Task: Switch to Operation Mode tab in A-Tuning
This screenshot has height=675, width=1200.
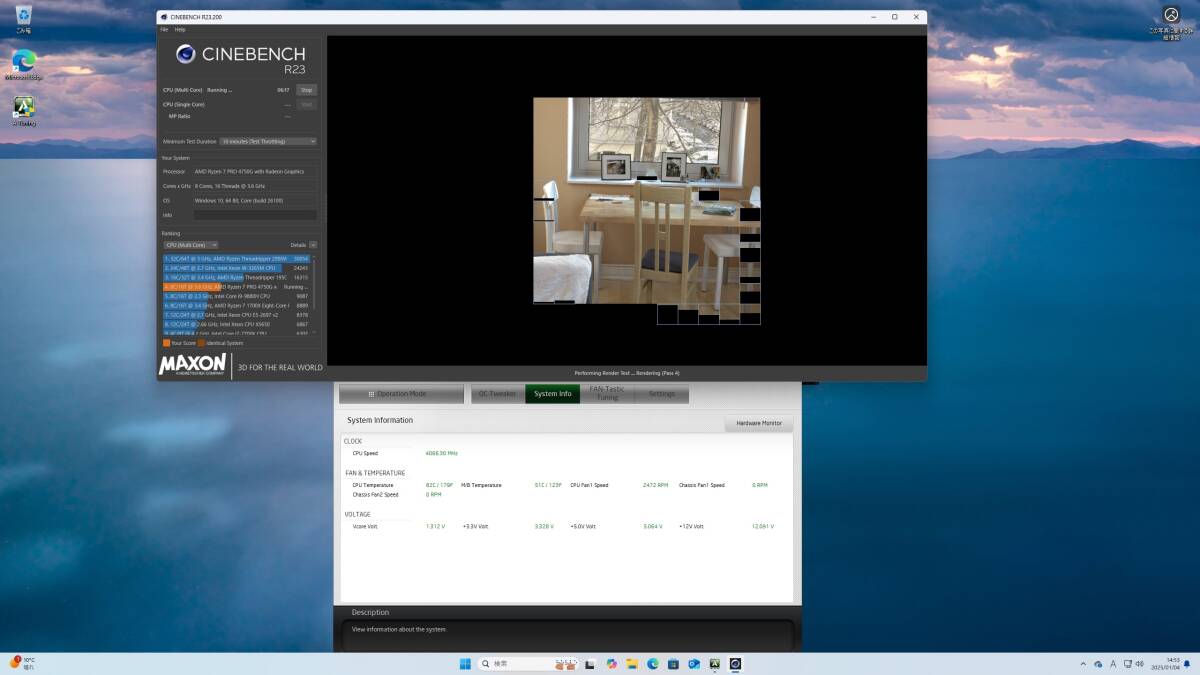Action: pos(401,394)
